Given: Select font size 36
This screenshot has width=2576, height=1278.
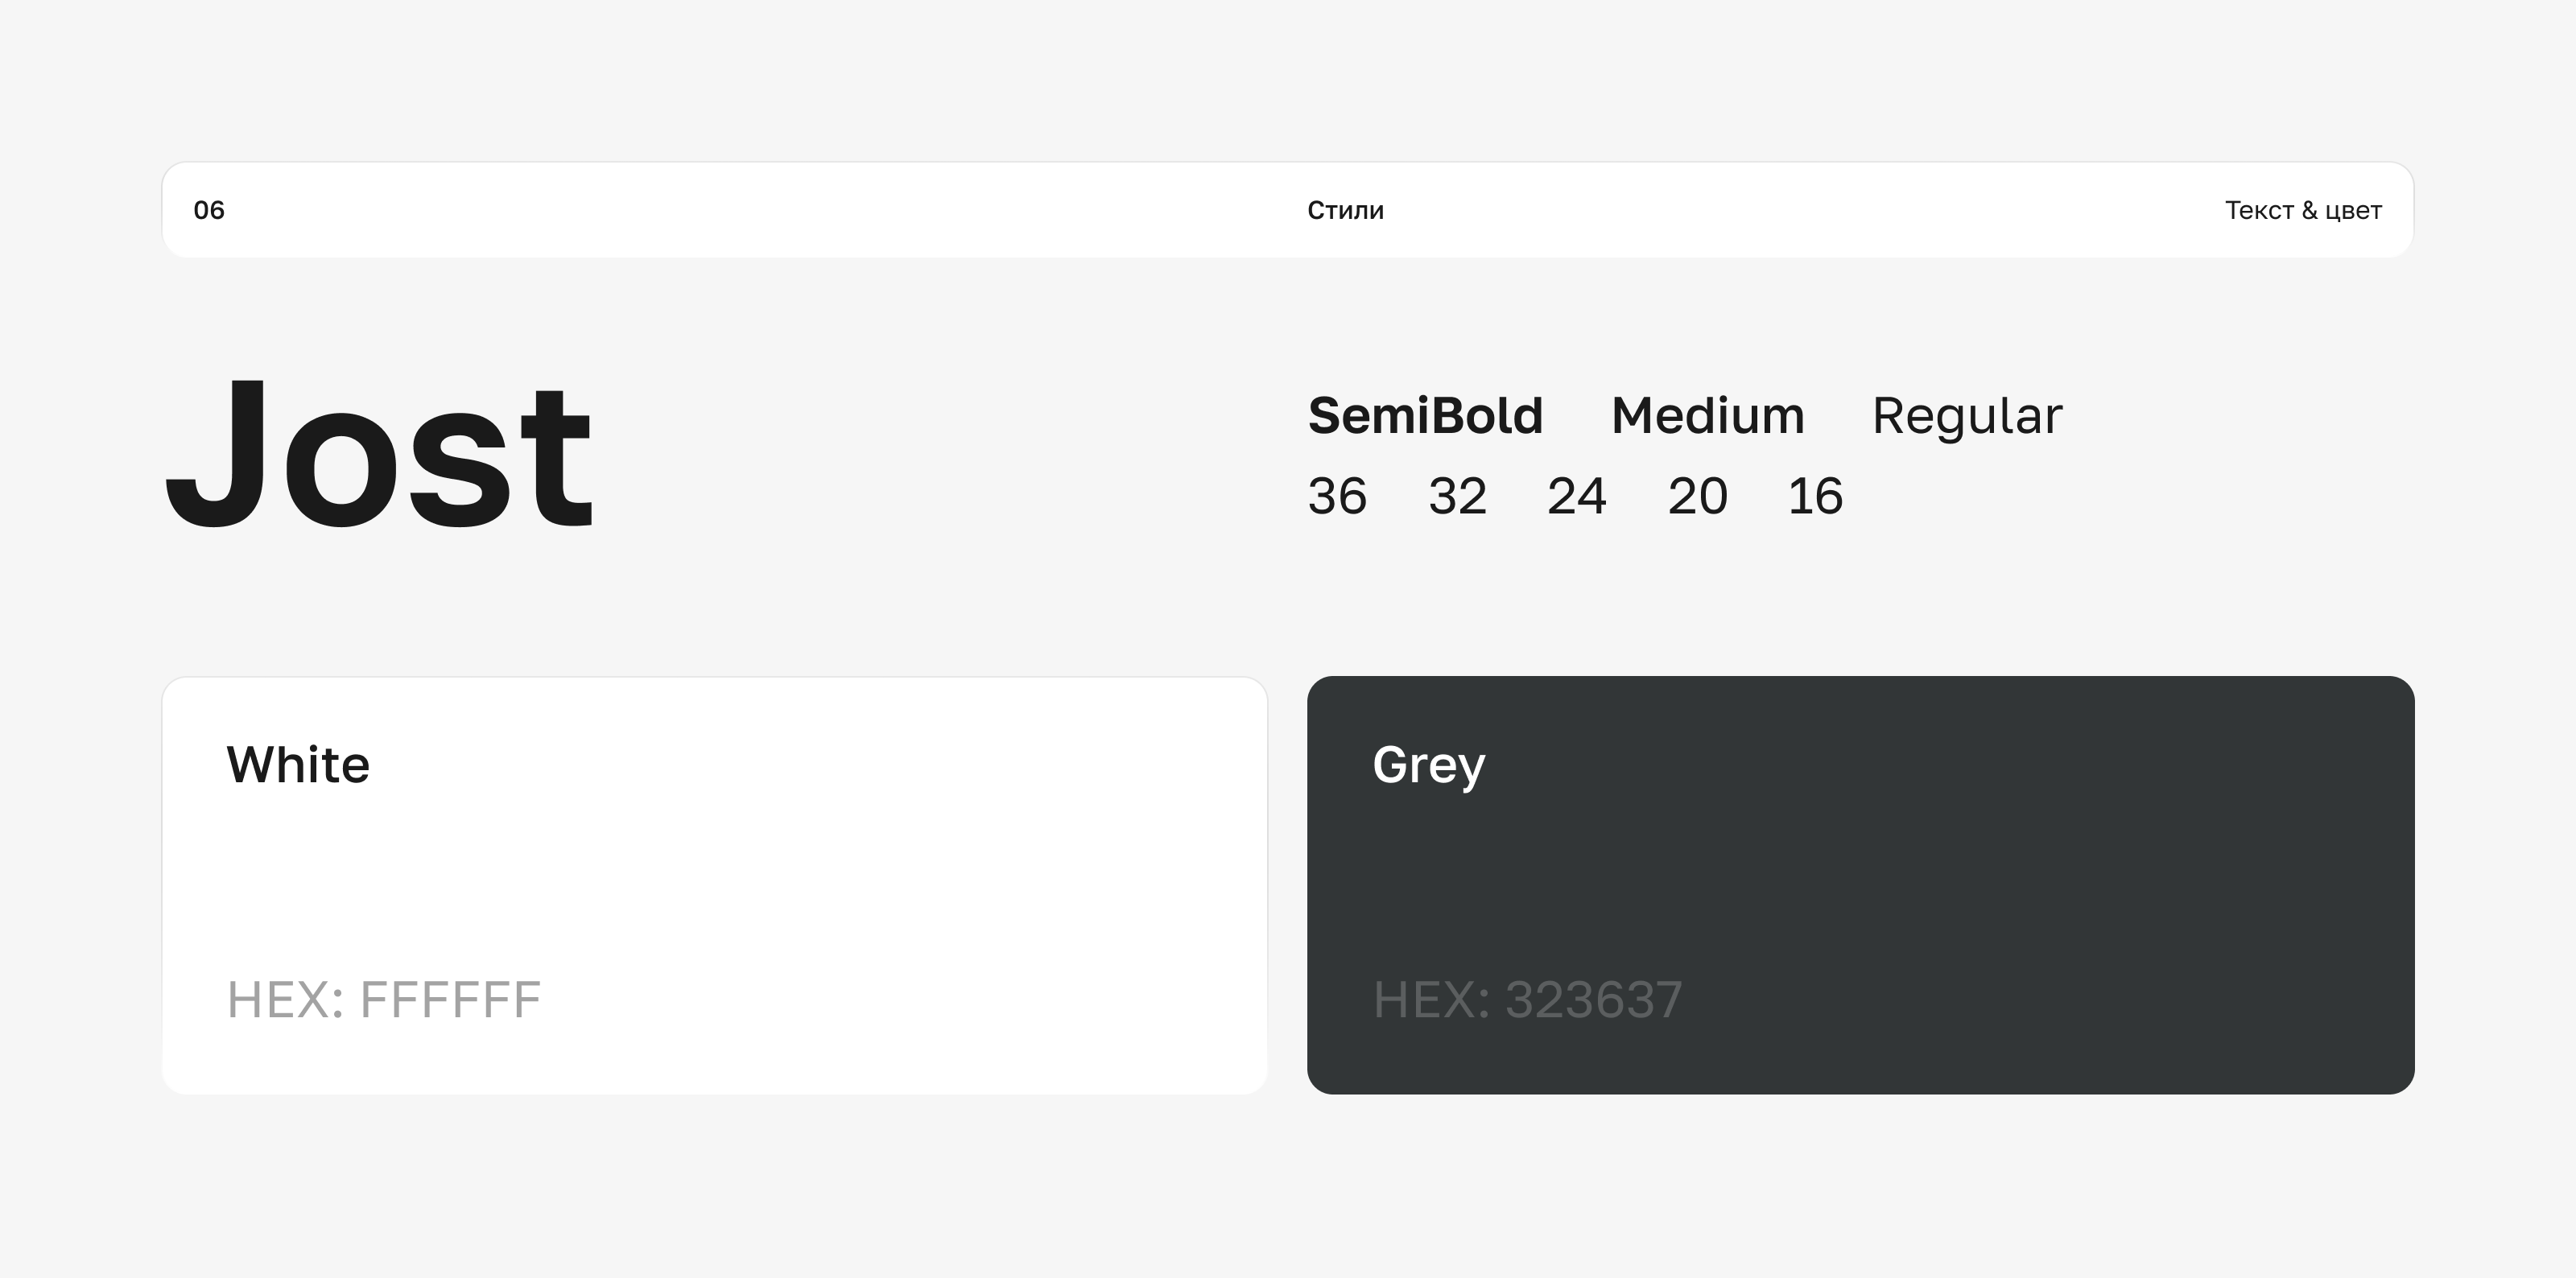Looking at the screenshot, I should click(1337, 496).
